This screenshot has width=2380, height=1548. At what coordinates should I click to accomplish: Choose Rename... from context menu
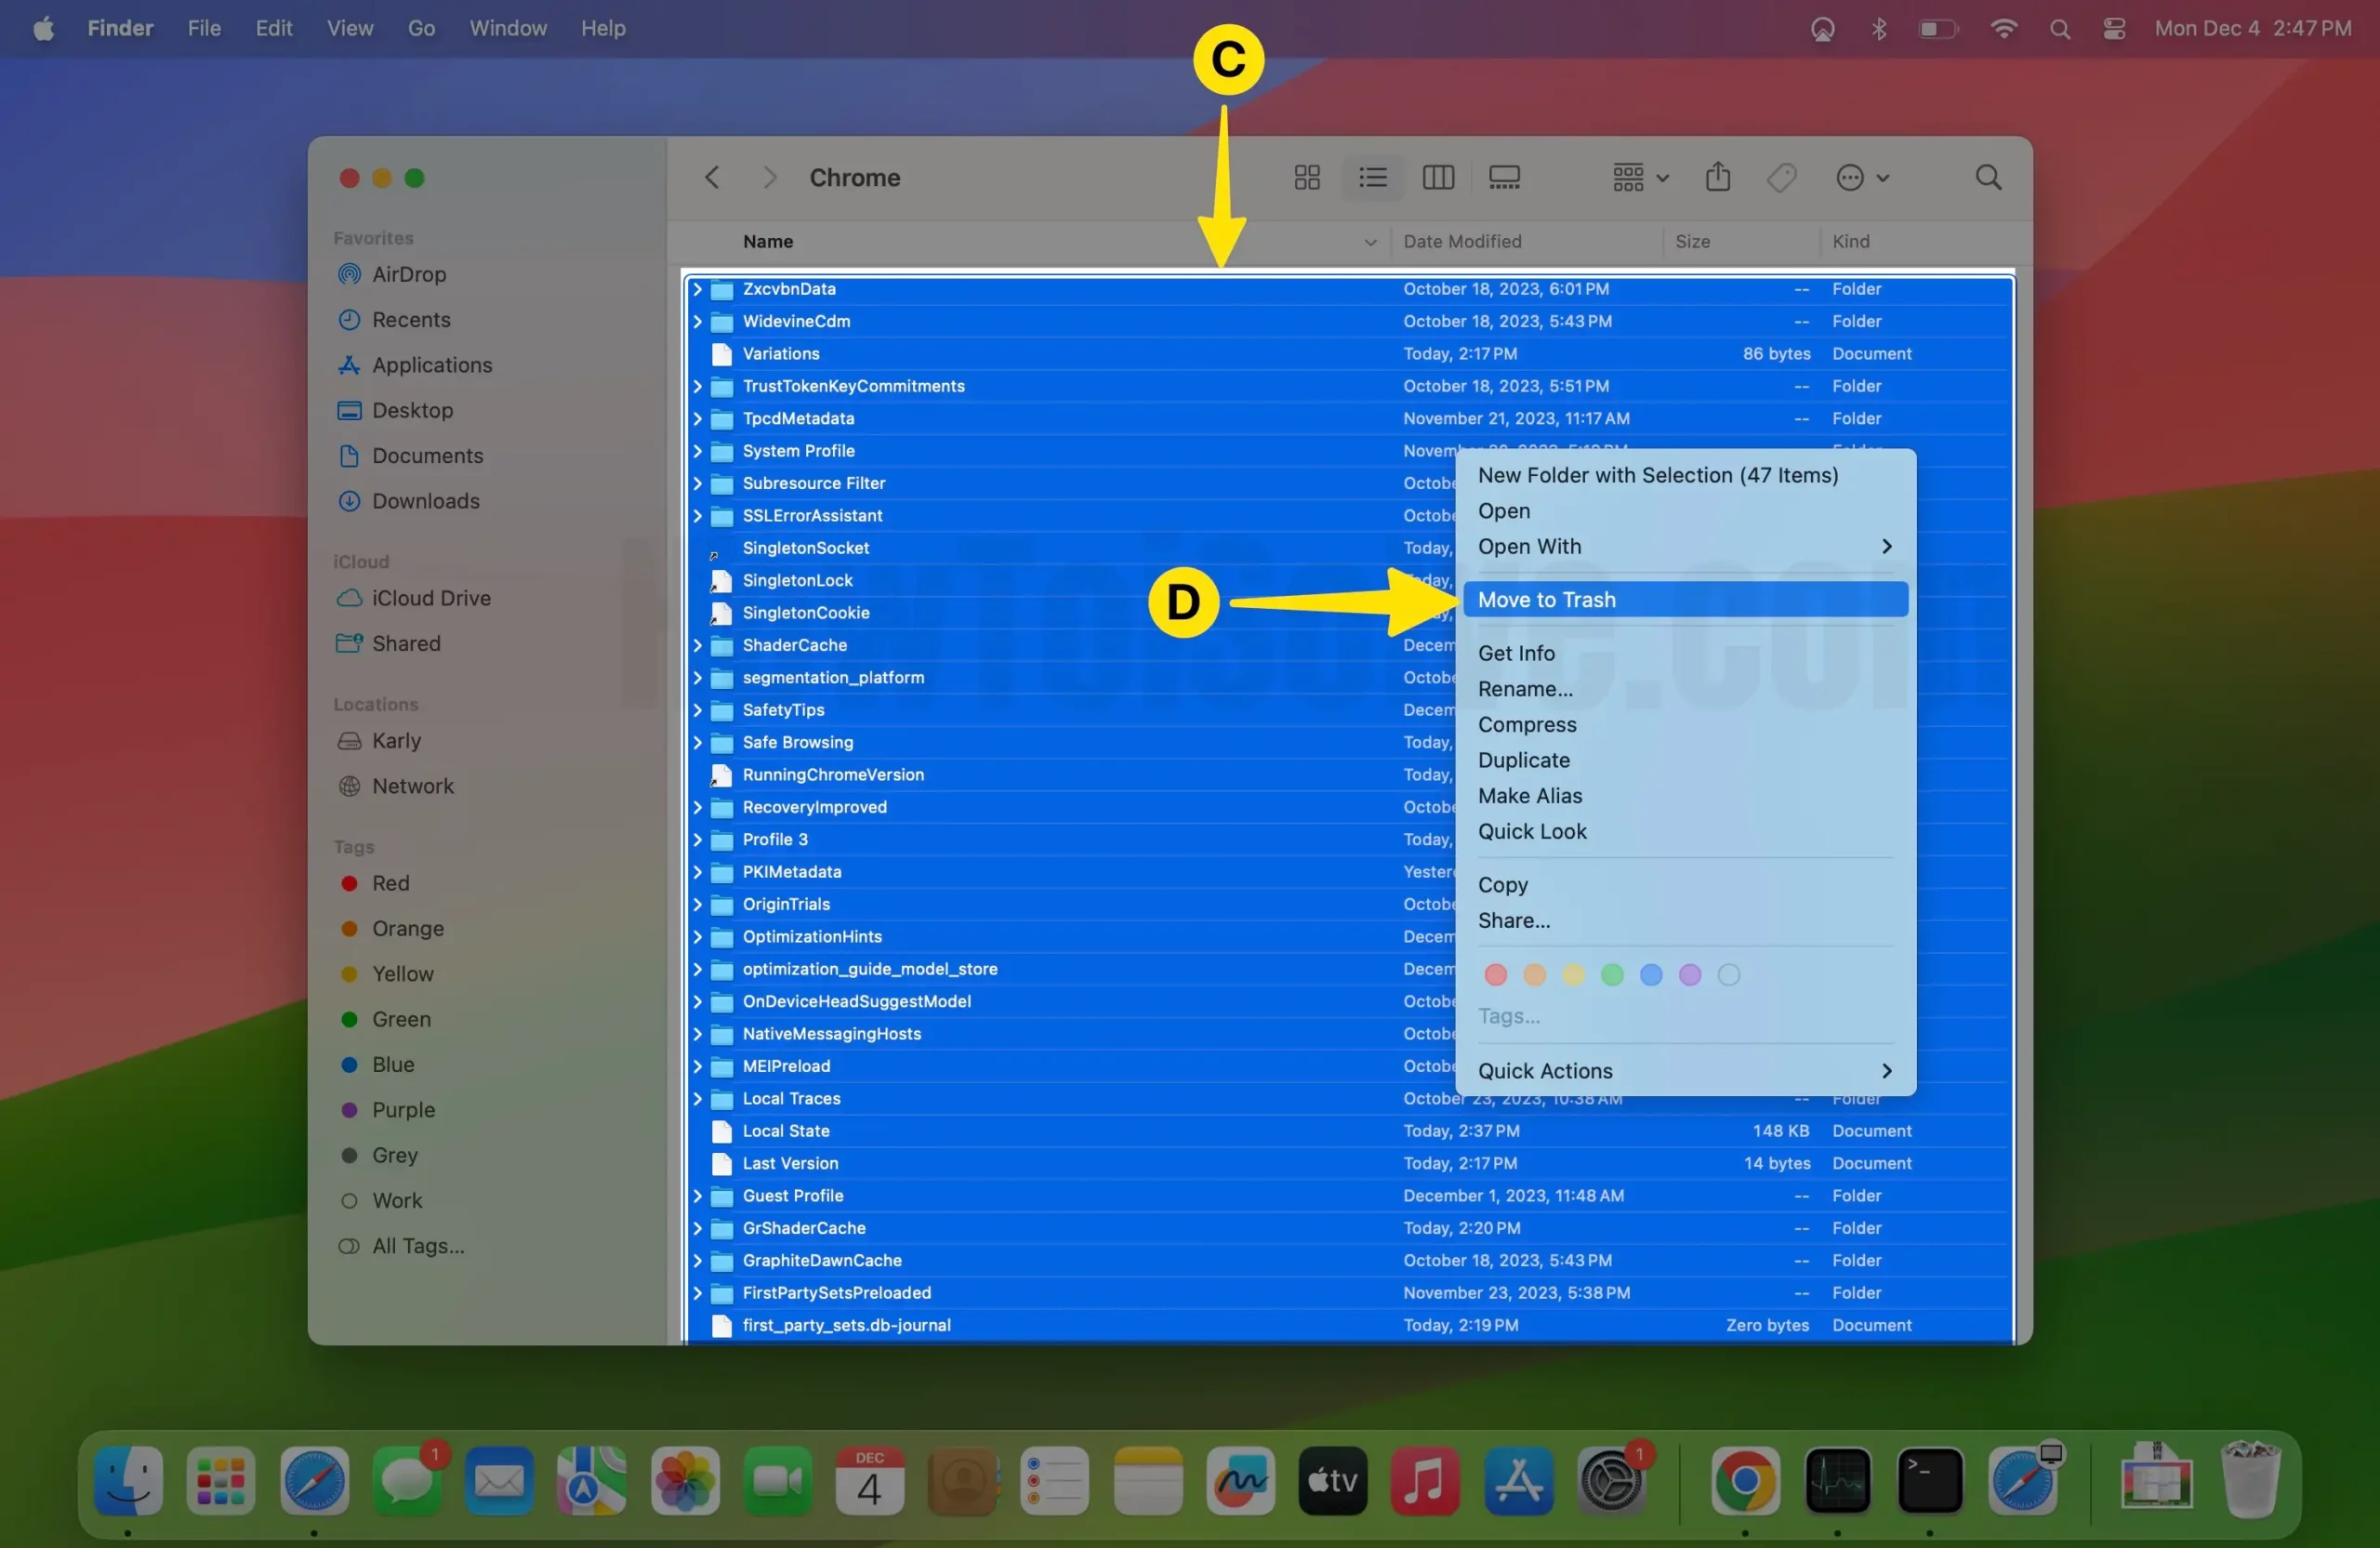1685,689
